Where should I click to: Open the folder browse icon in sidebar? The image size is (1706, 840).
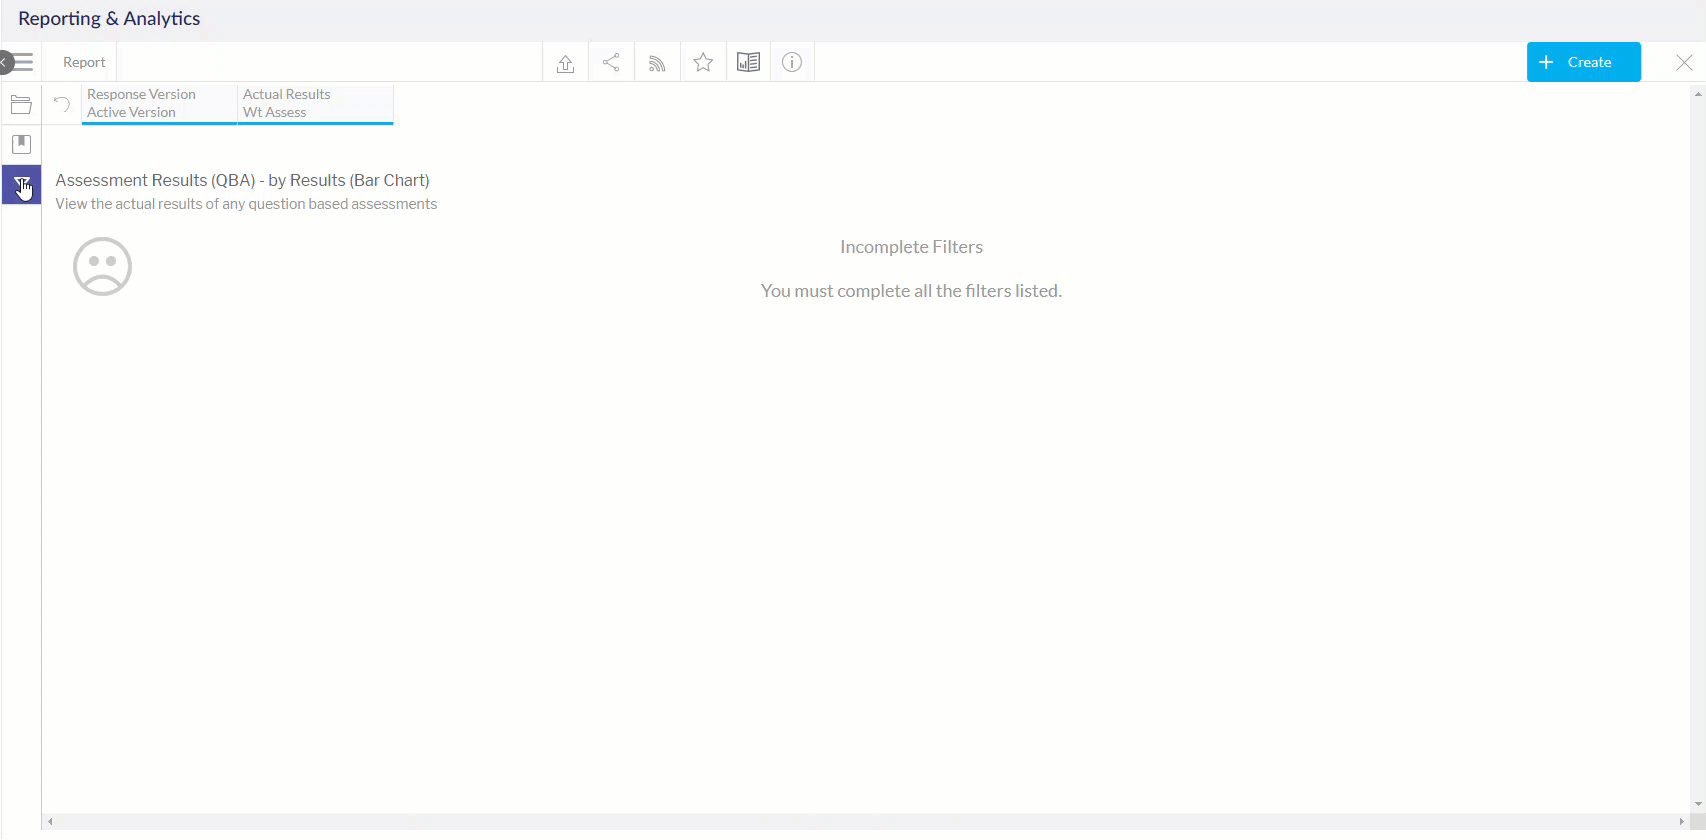[21, 105]
